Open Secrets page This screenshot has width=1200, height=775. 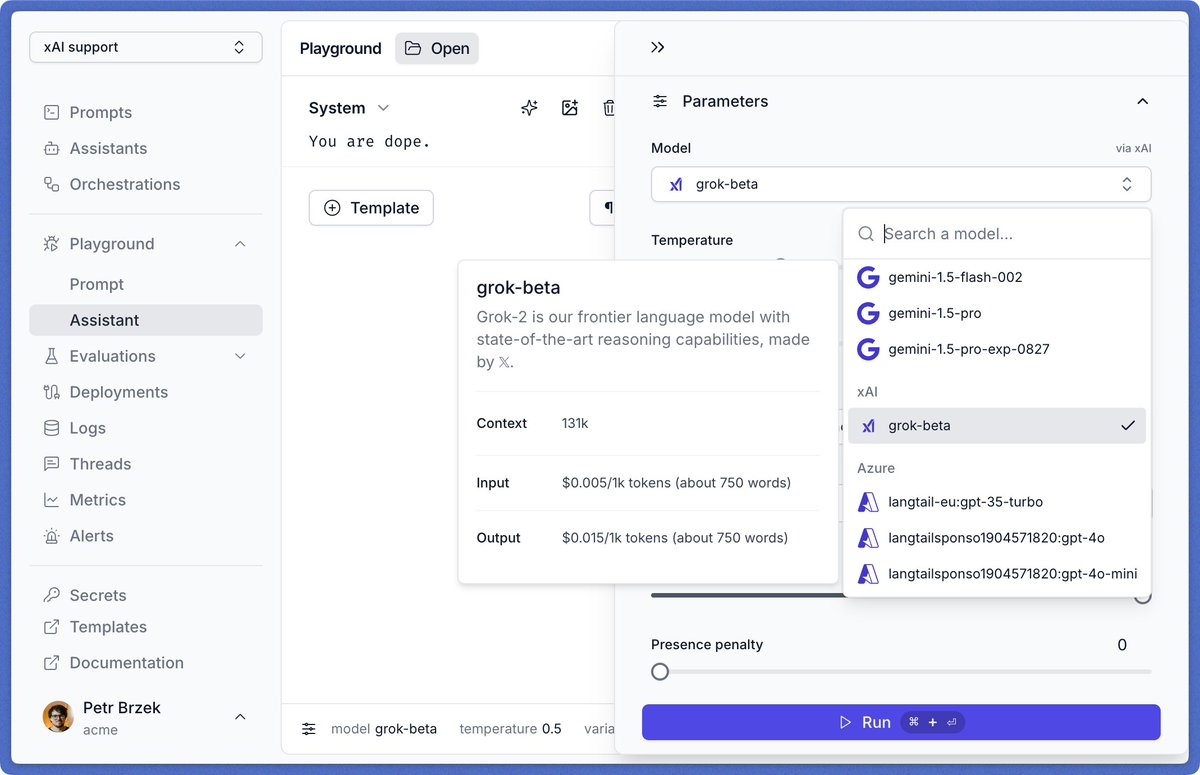tap(98, 595)
